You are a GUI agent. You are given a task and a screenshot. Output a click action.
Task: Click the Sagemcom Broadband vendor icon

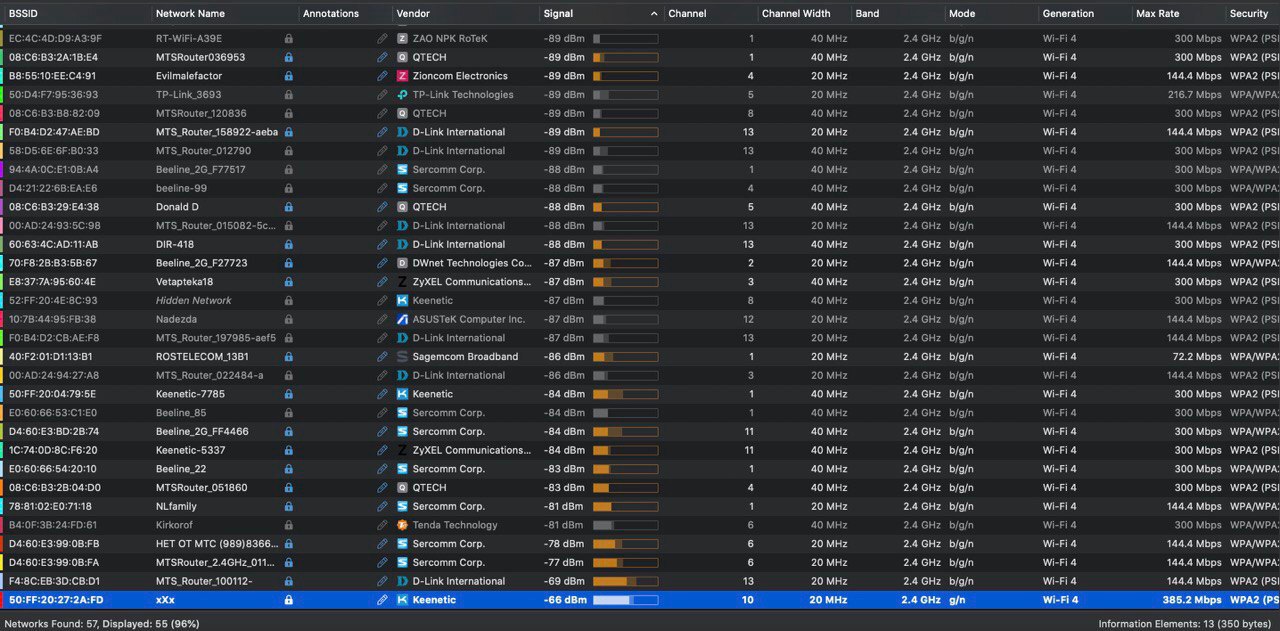[x=402, y=357]
